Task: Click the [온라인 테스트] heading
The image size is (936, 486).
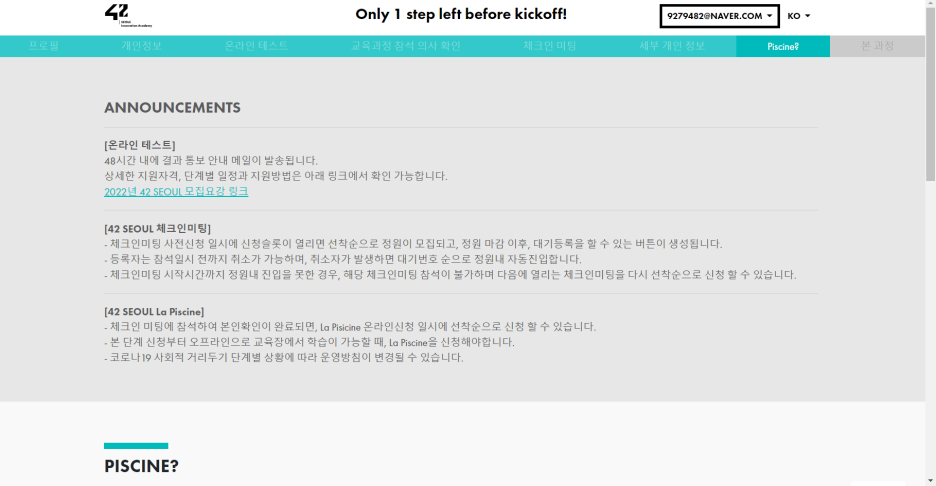Action: coord(140,145)
